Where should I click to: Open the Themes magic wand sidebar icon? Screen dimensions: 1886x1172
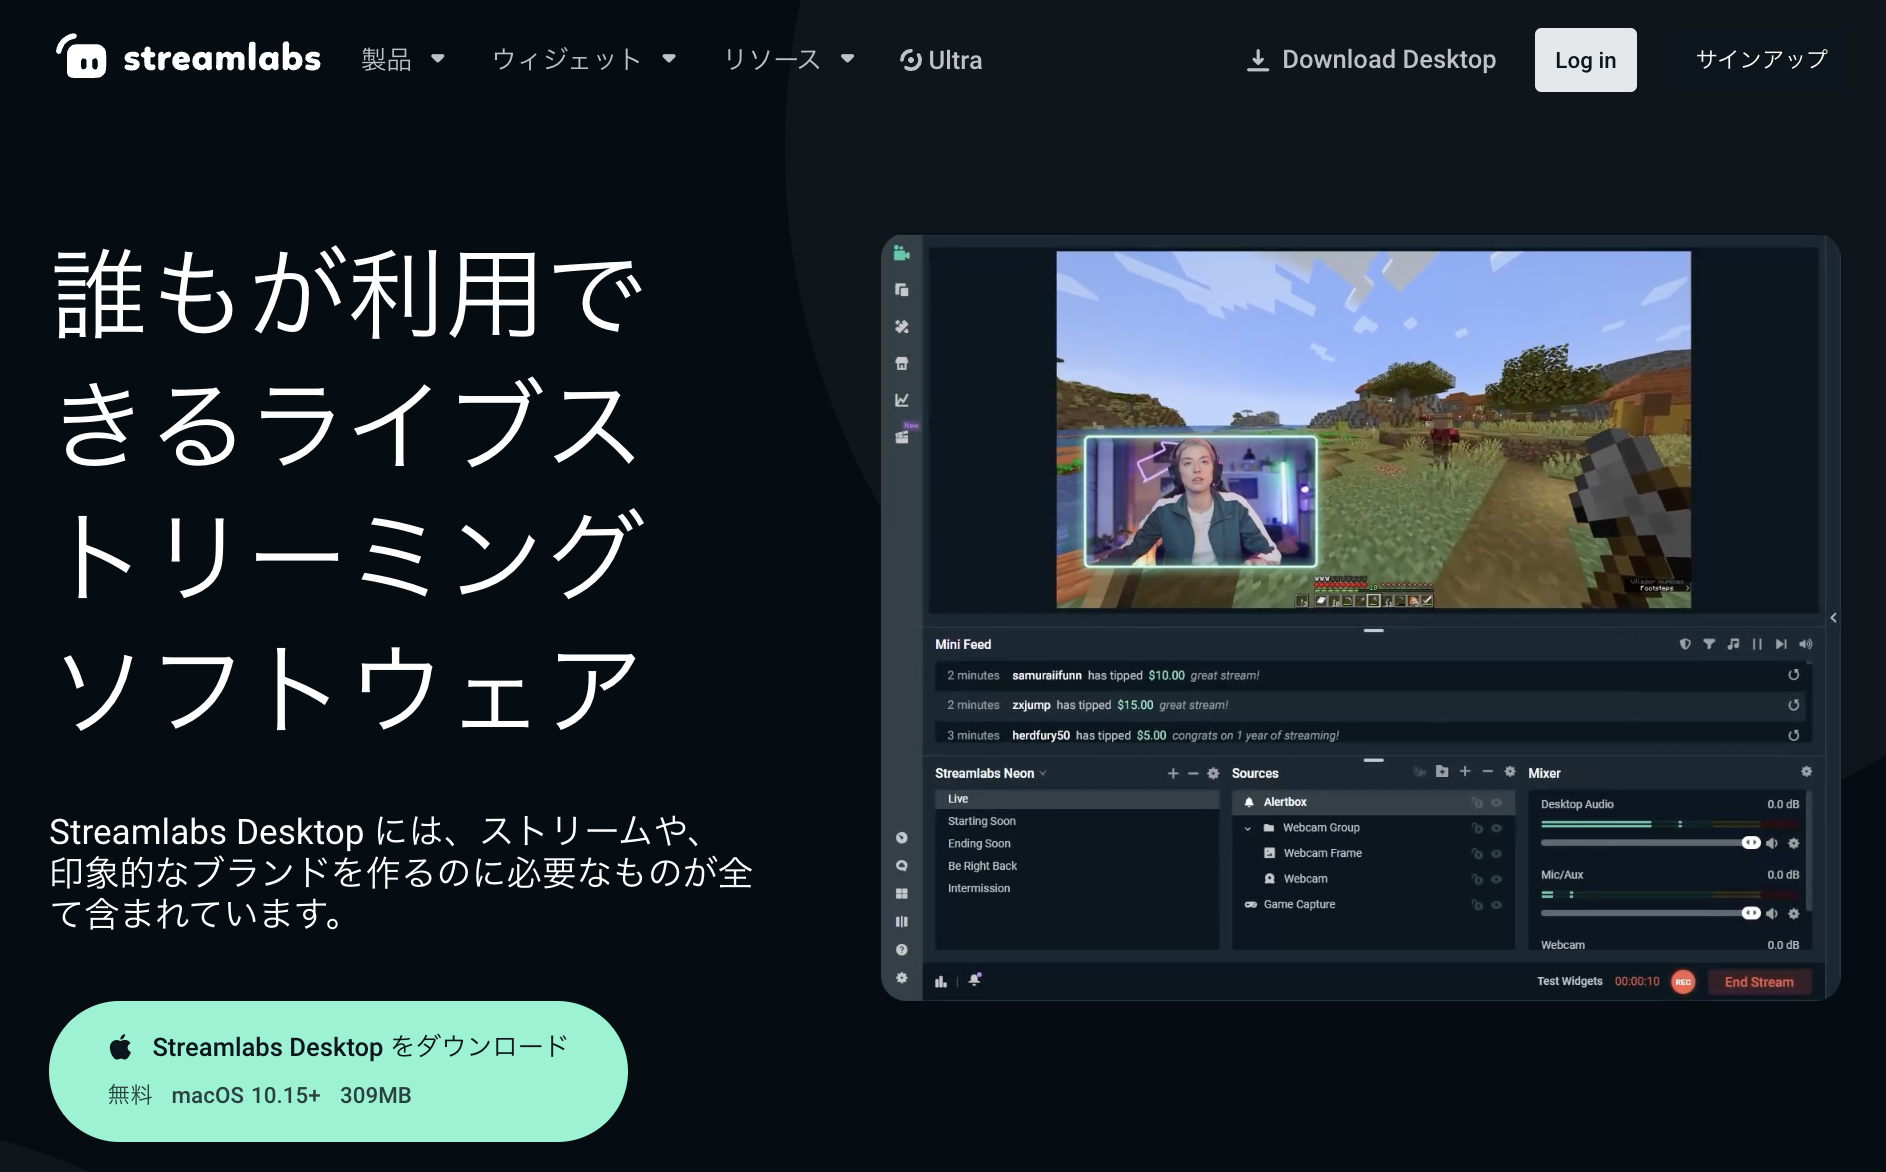point(901,327)
